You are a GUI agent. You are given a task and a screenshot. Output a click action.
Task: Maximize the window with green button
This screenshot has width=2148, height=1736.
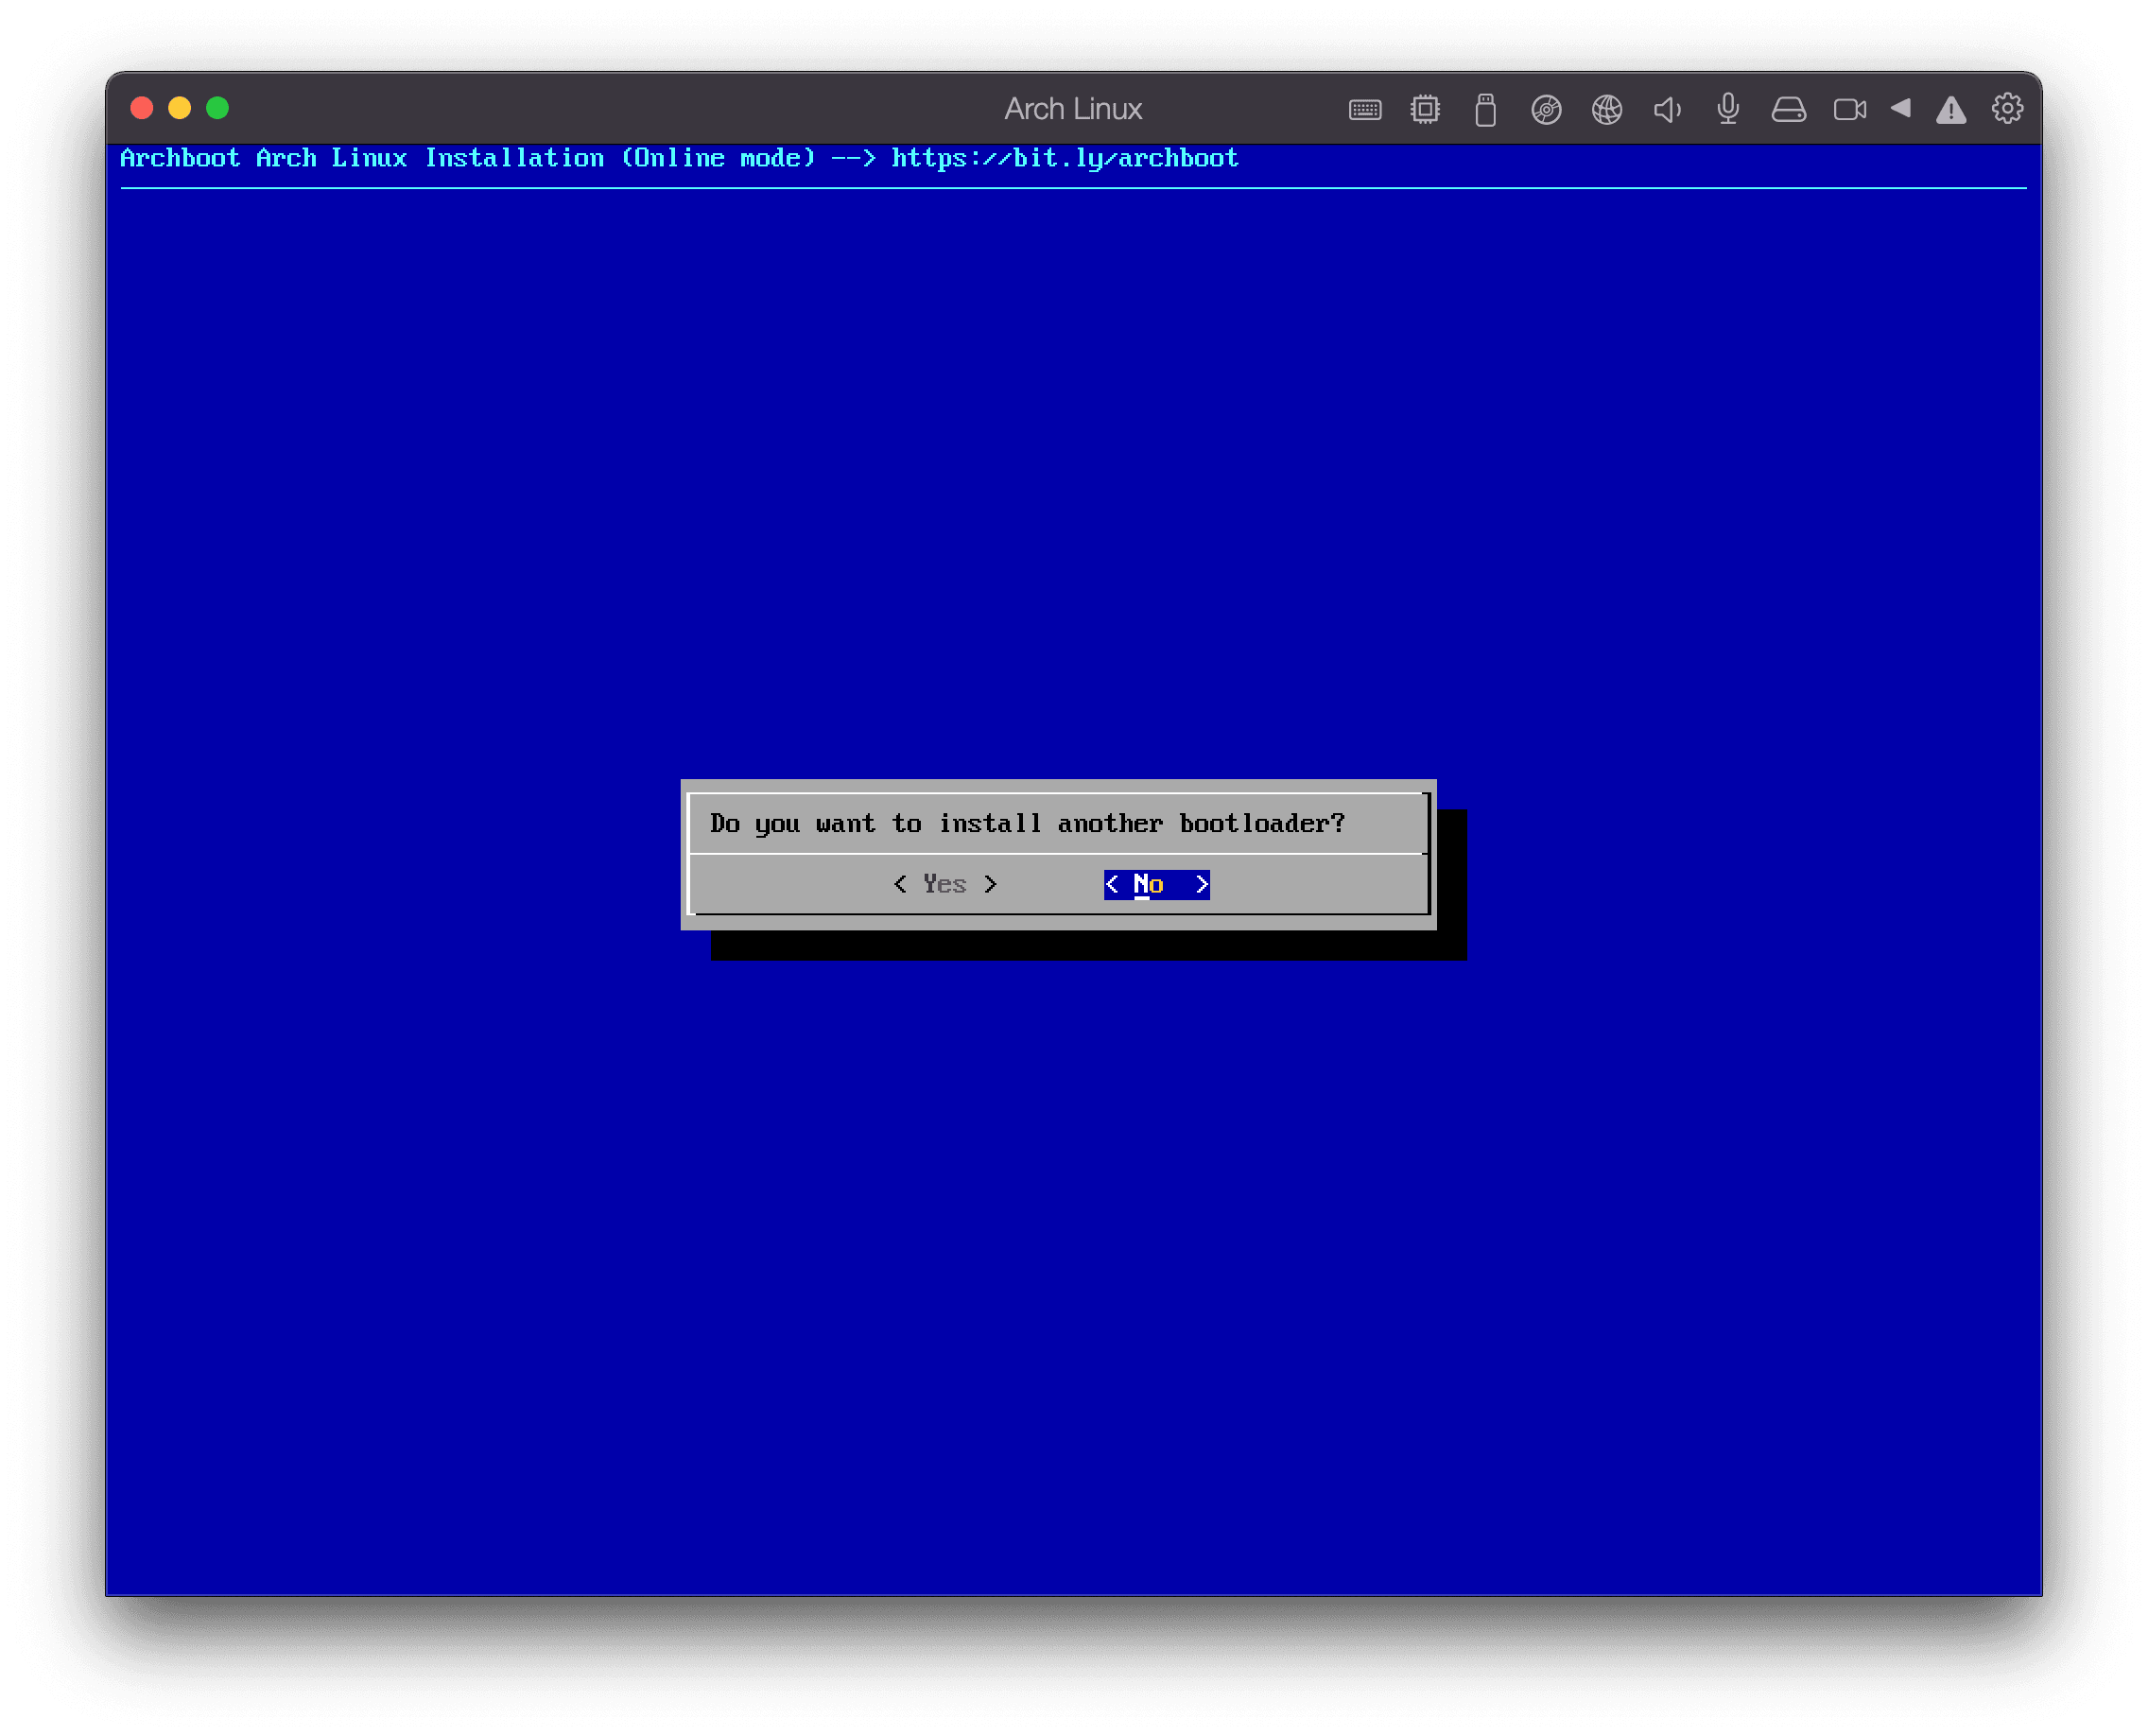click(x=217, y=108)
